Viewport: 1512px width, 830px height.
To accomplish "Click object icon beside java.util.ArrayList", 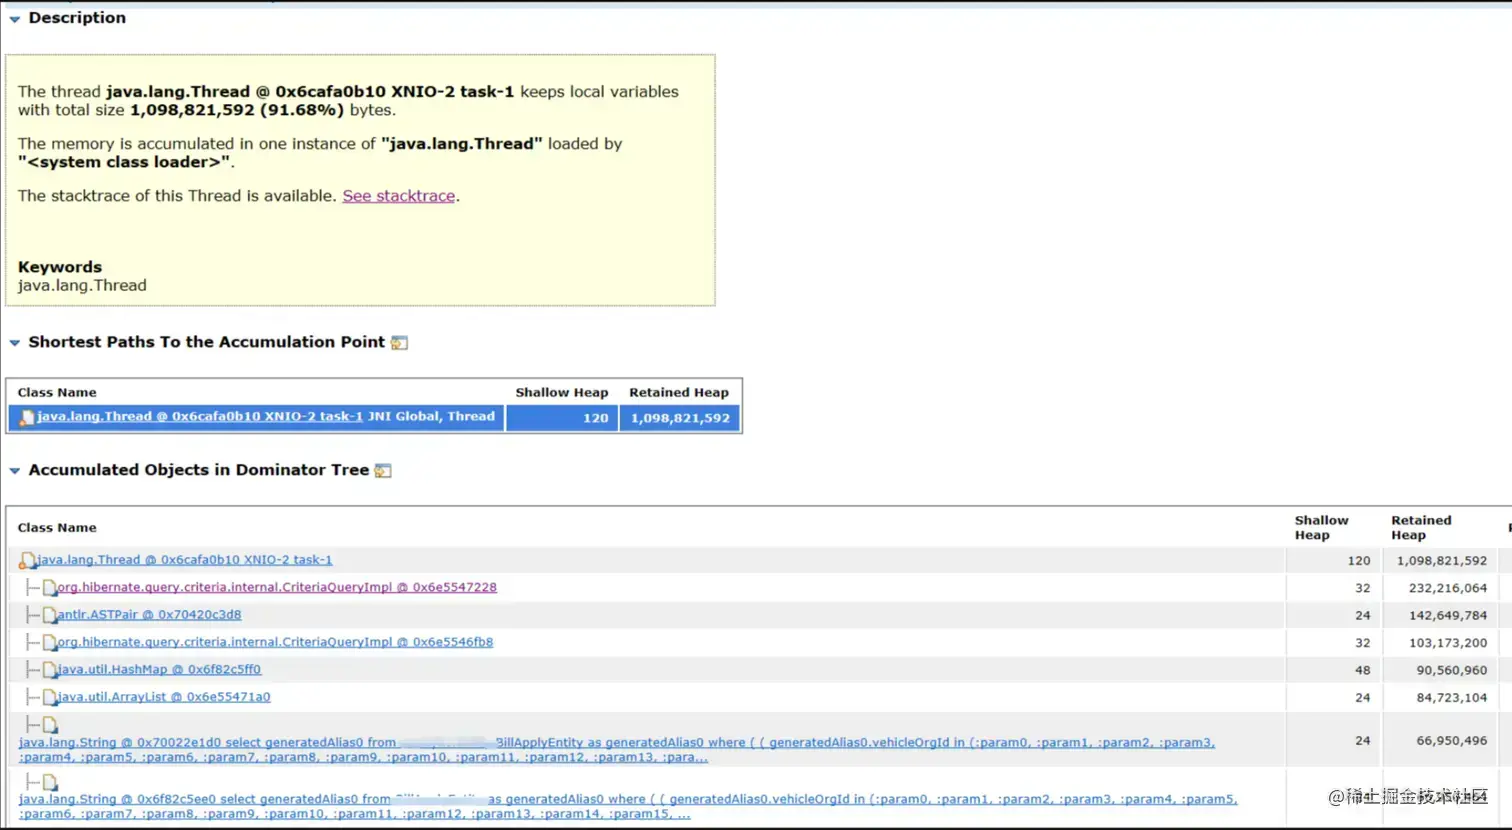I will coord(49,698).
